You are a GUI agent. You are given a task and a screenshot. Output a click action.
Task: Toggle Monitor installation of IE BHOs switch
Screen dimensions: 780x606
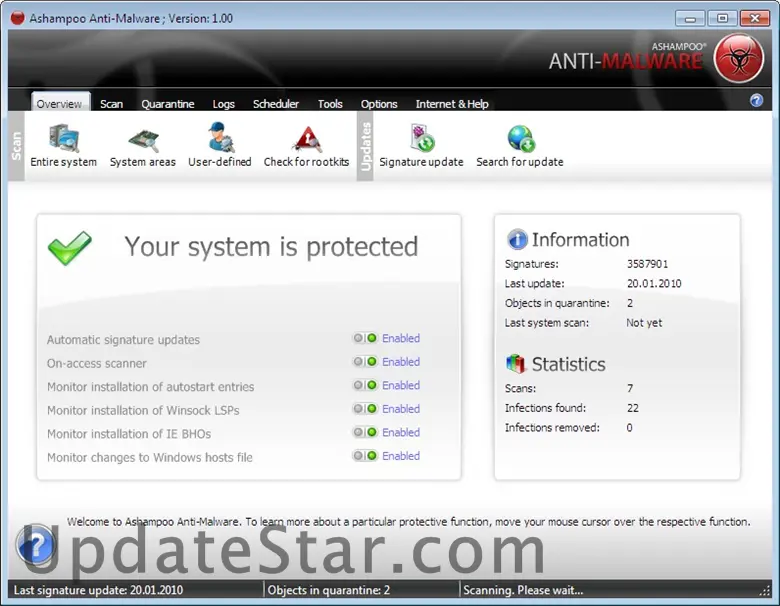coord(365,432)
